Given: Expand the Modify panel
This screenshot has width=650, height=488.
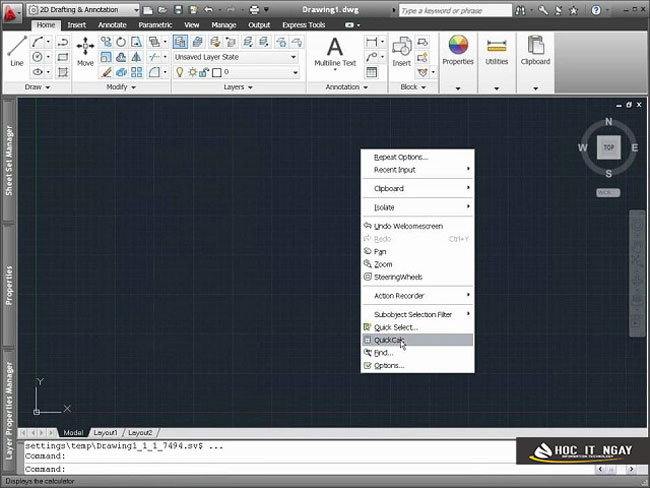Looking at the screenshot, I should (121, 87).
